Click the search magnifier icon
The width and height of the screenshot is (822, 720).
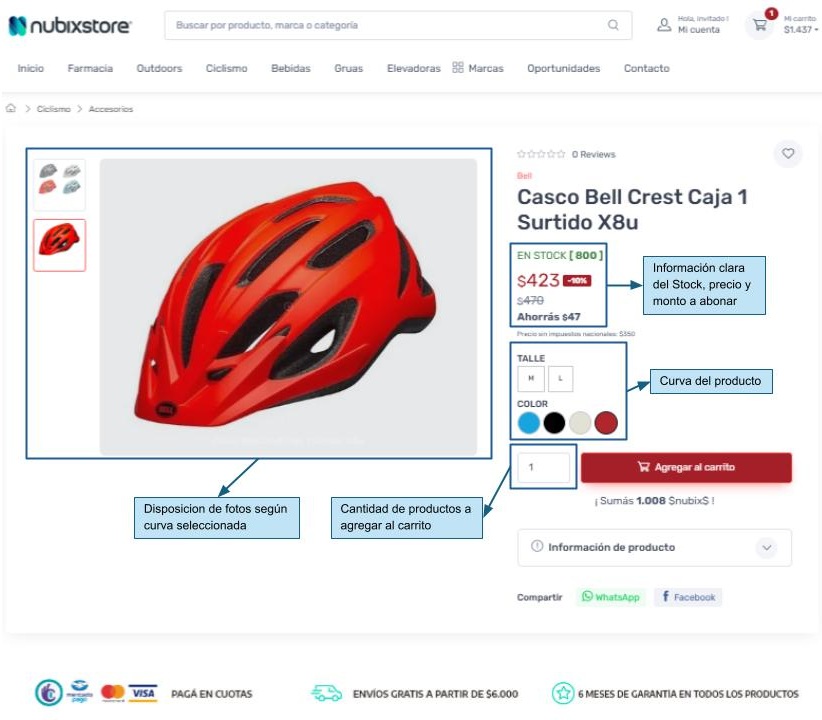[613, 25]
